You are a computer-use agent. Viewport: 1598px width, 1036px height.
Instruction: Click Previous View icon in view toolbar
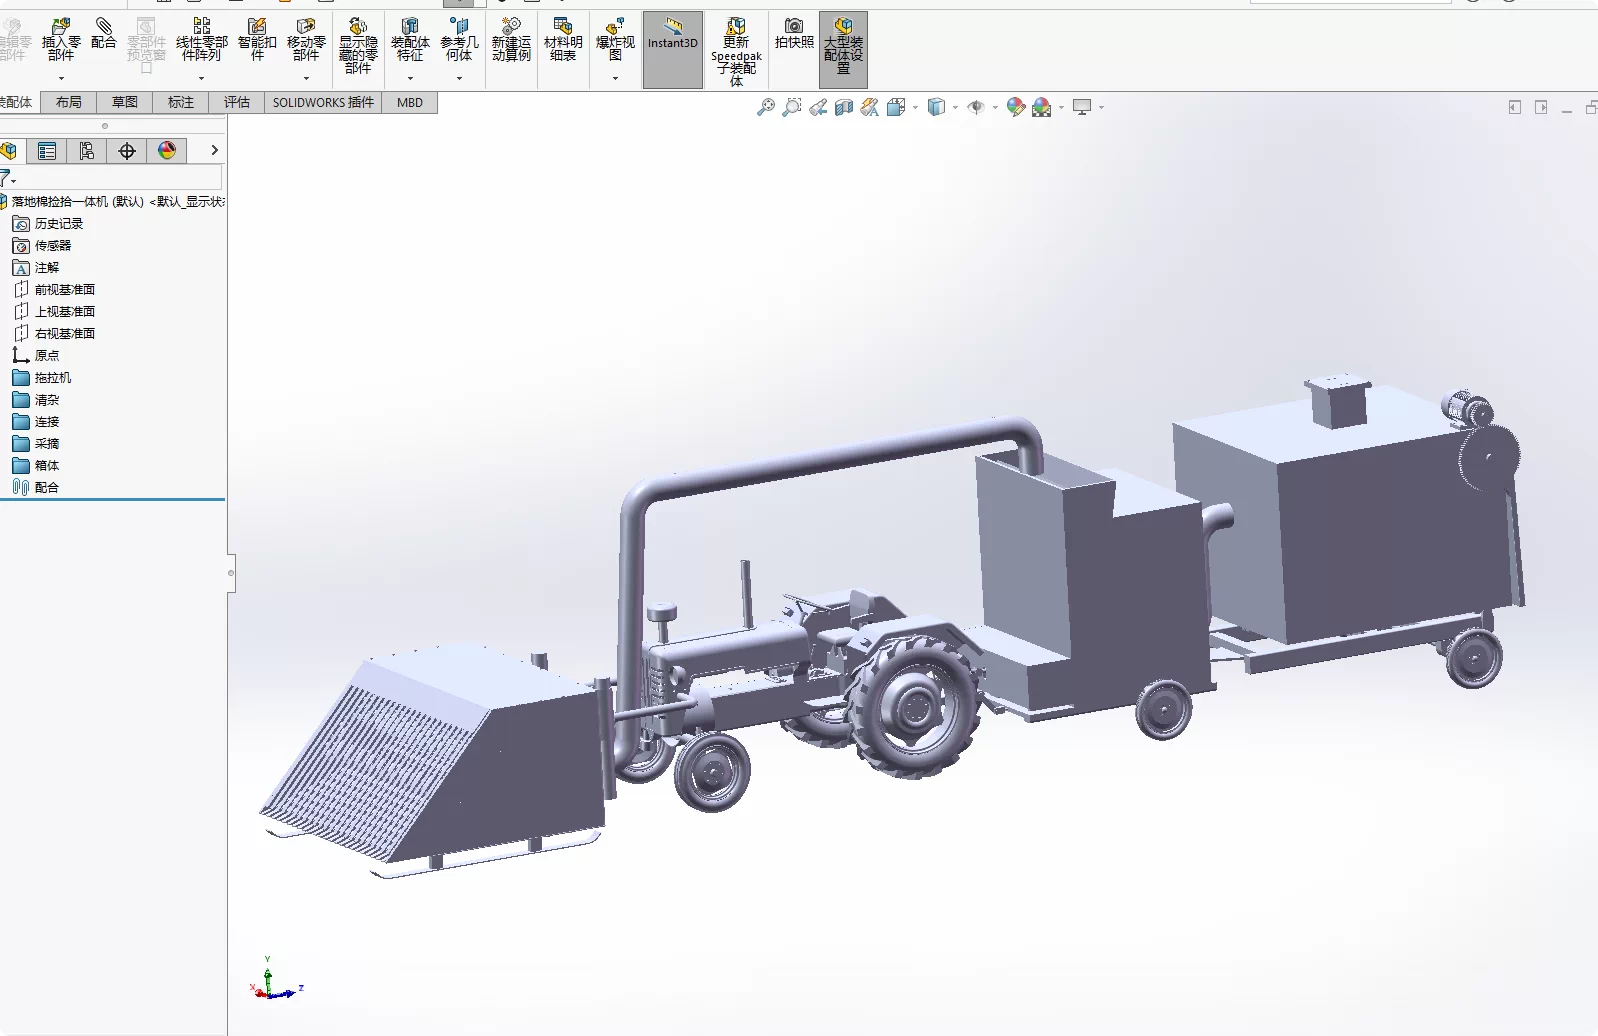tap(818, 107)
